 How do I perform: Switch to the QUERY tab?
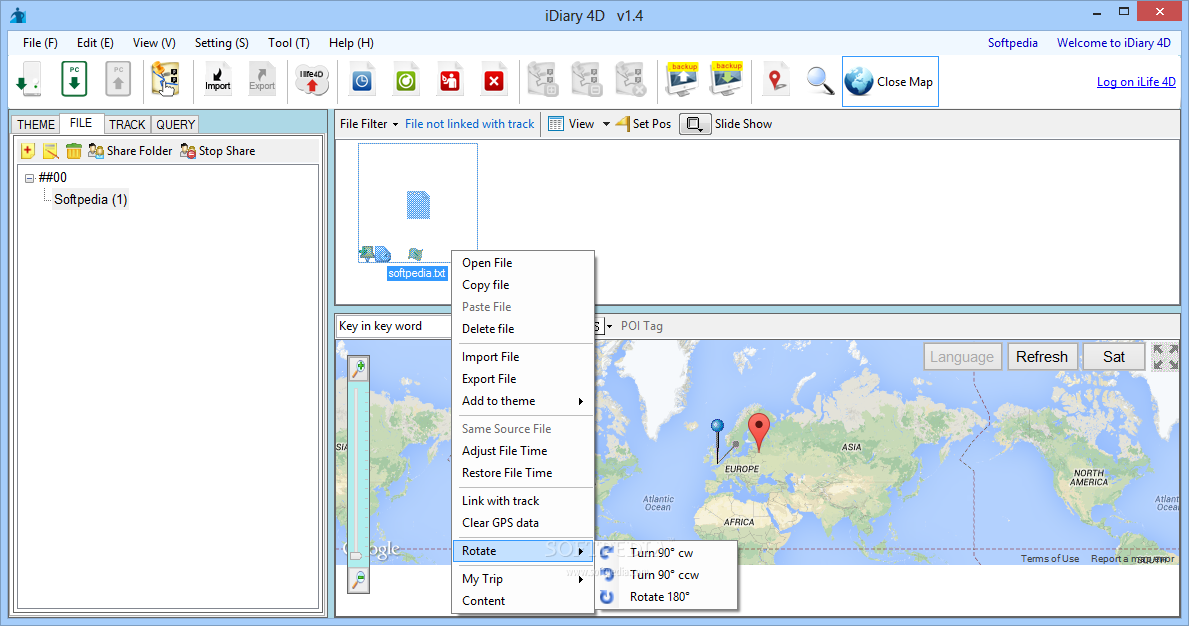(x=175, y=124)
